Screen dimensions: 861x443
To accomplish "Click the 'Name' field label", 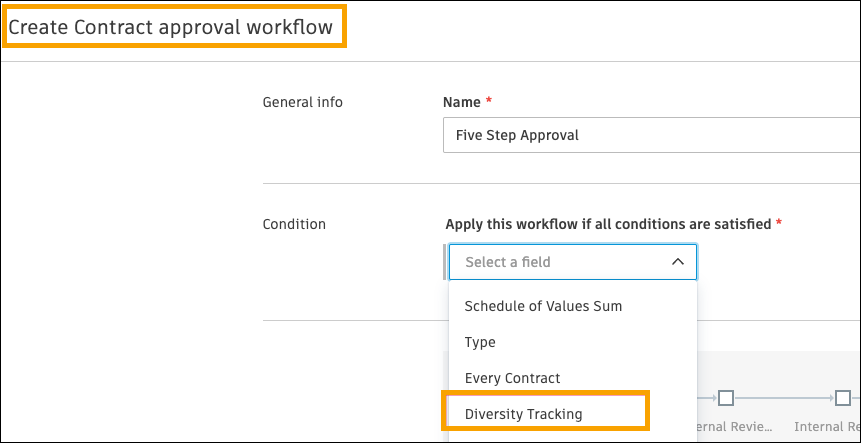I will click(x=461, y=102).
